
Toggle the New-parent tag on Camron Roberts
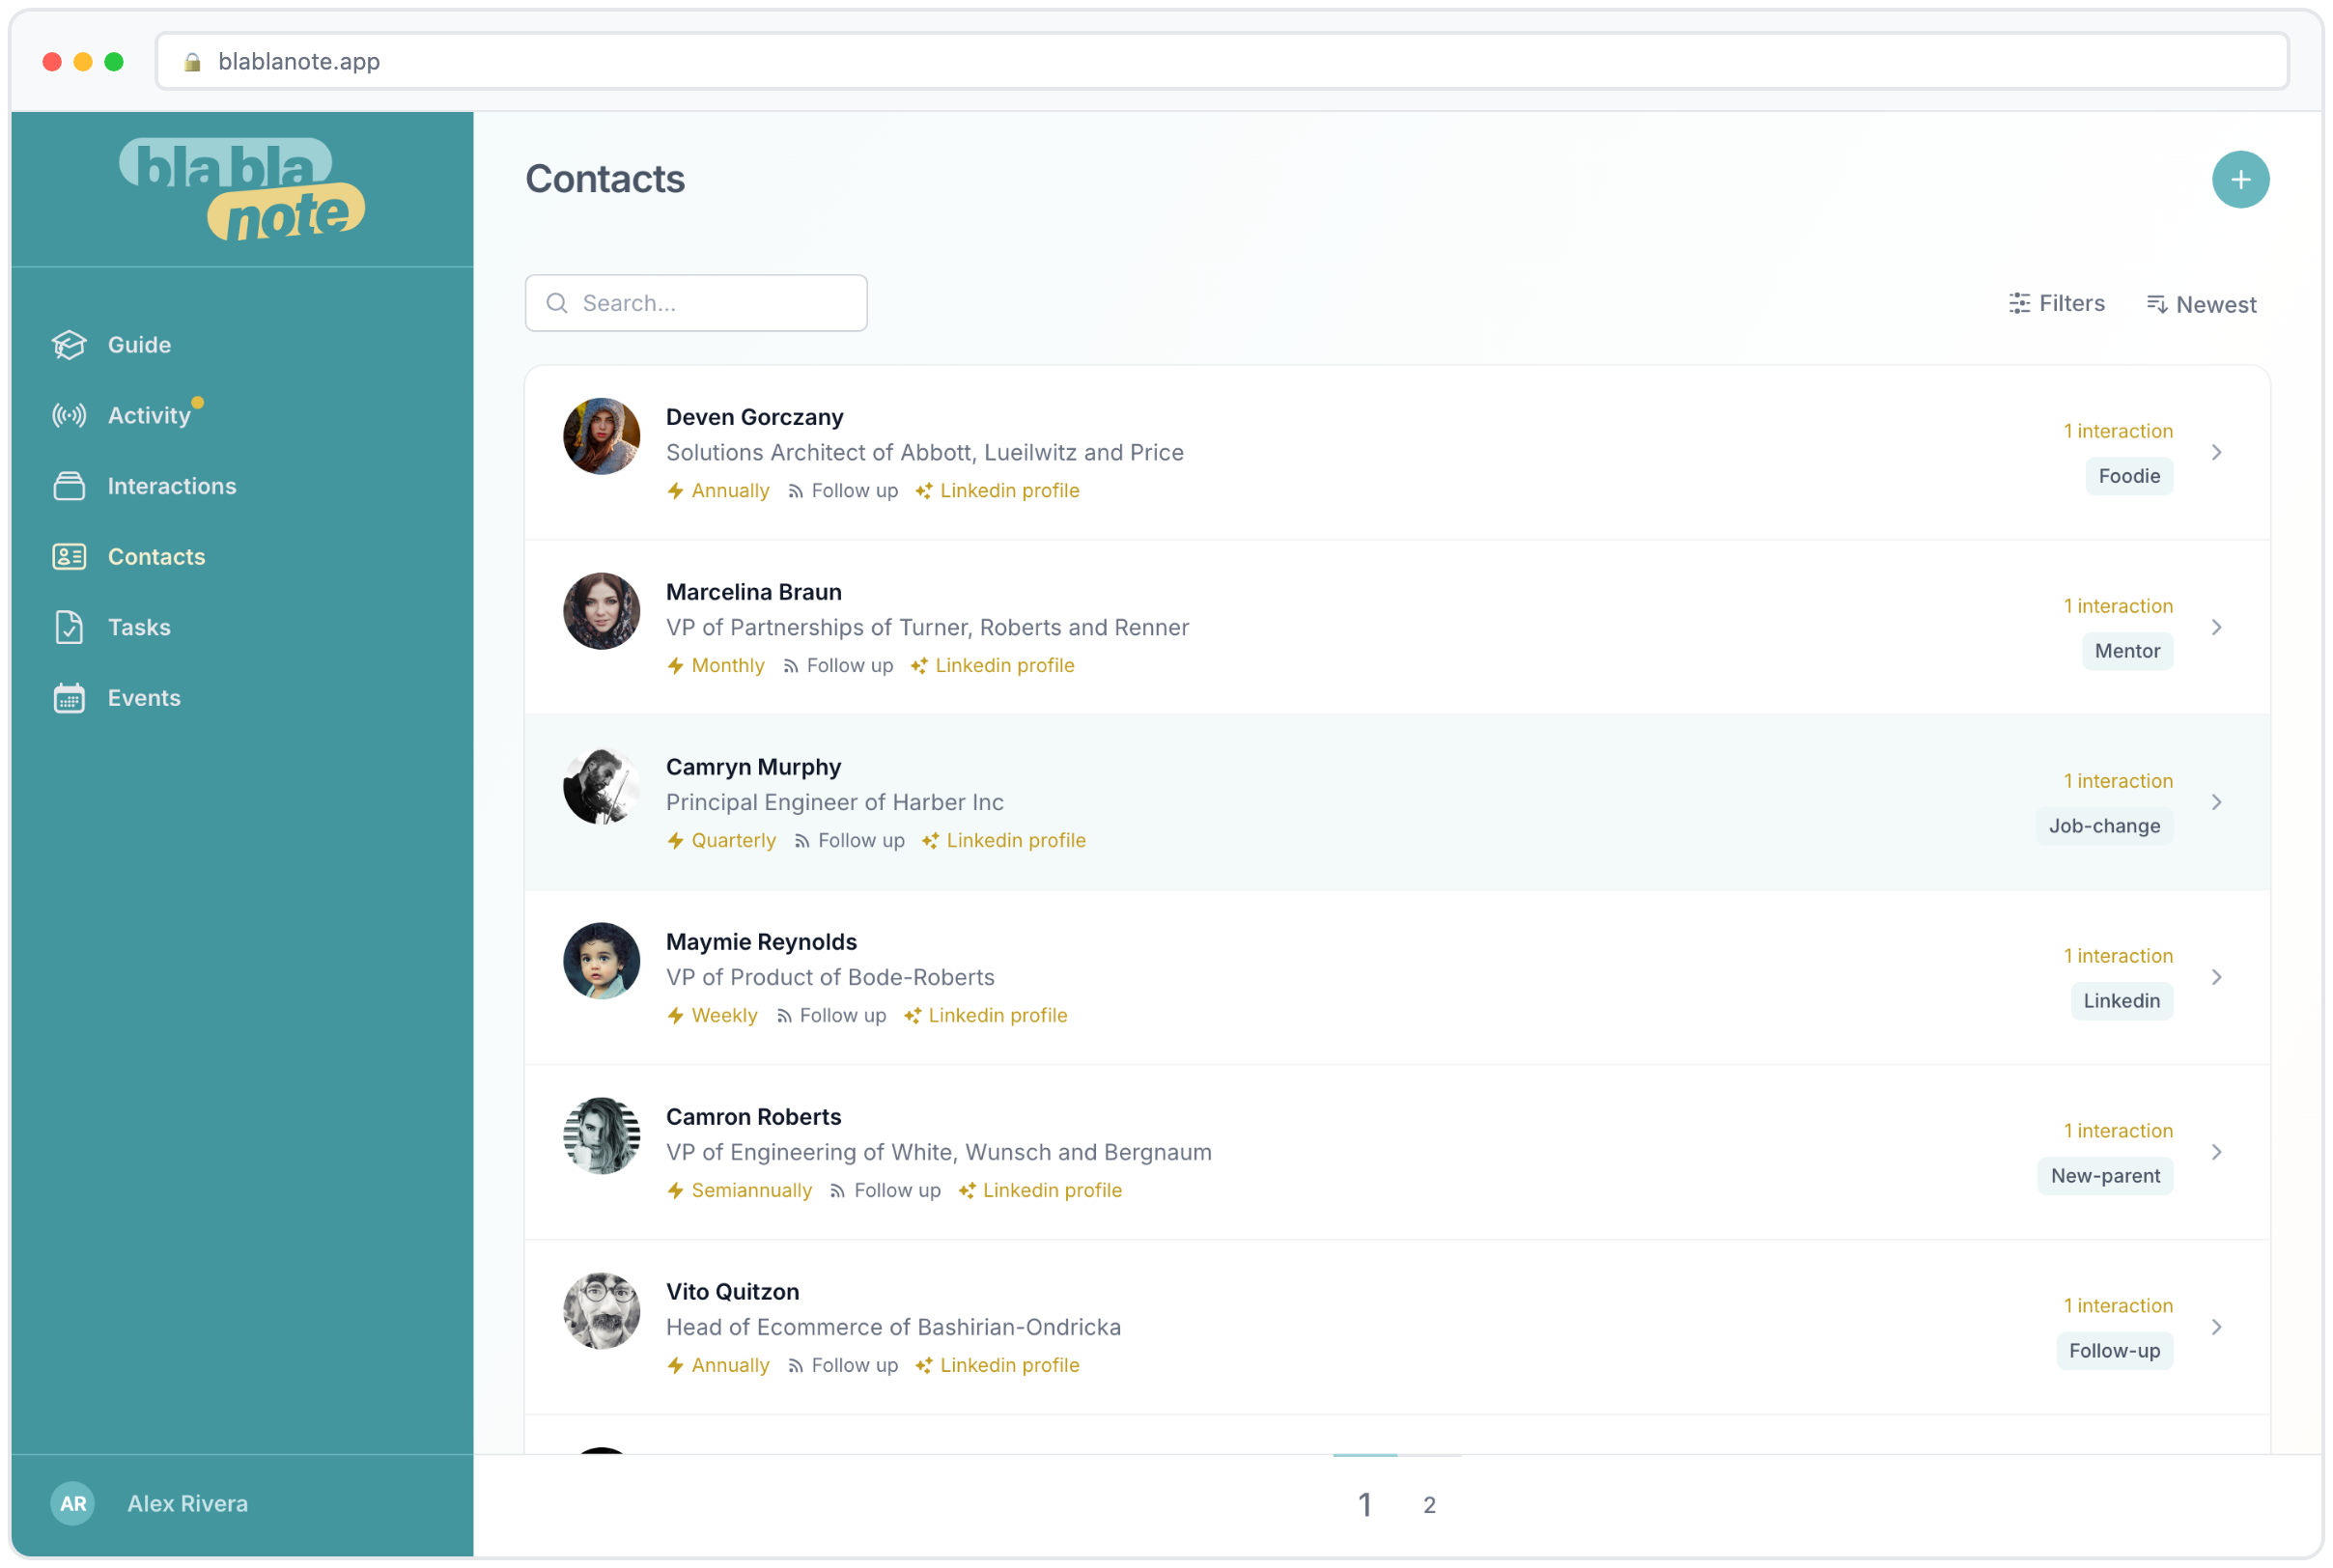(2104, 1176)
